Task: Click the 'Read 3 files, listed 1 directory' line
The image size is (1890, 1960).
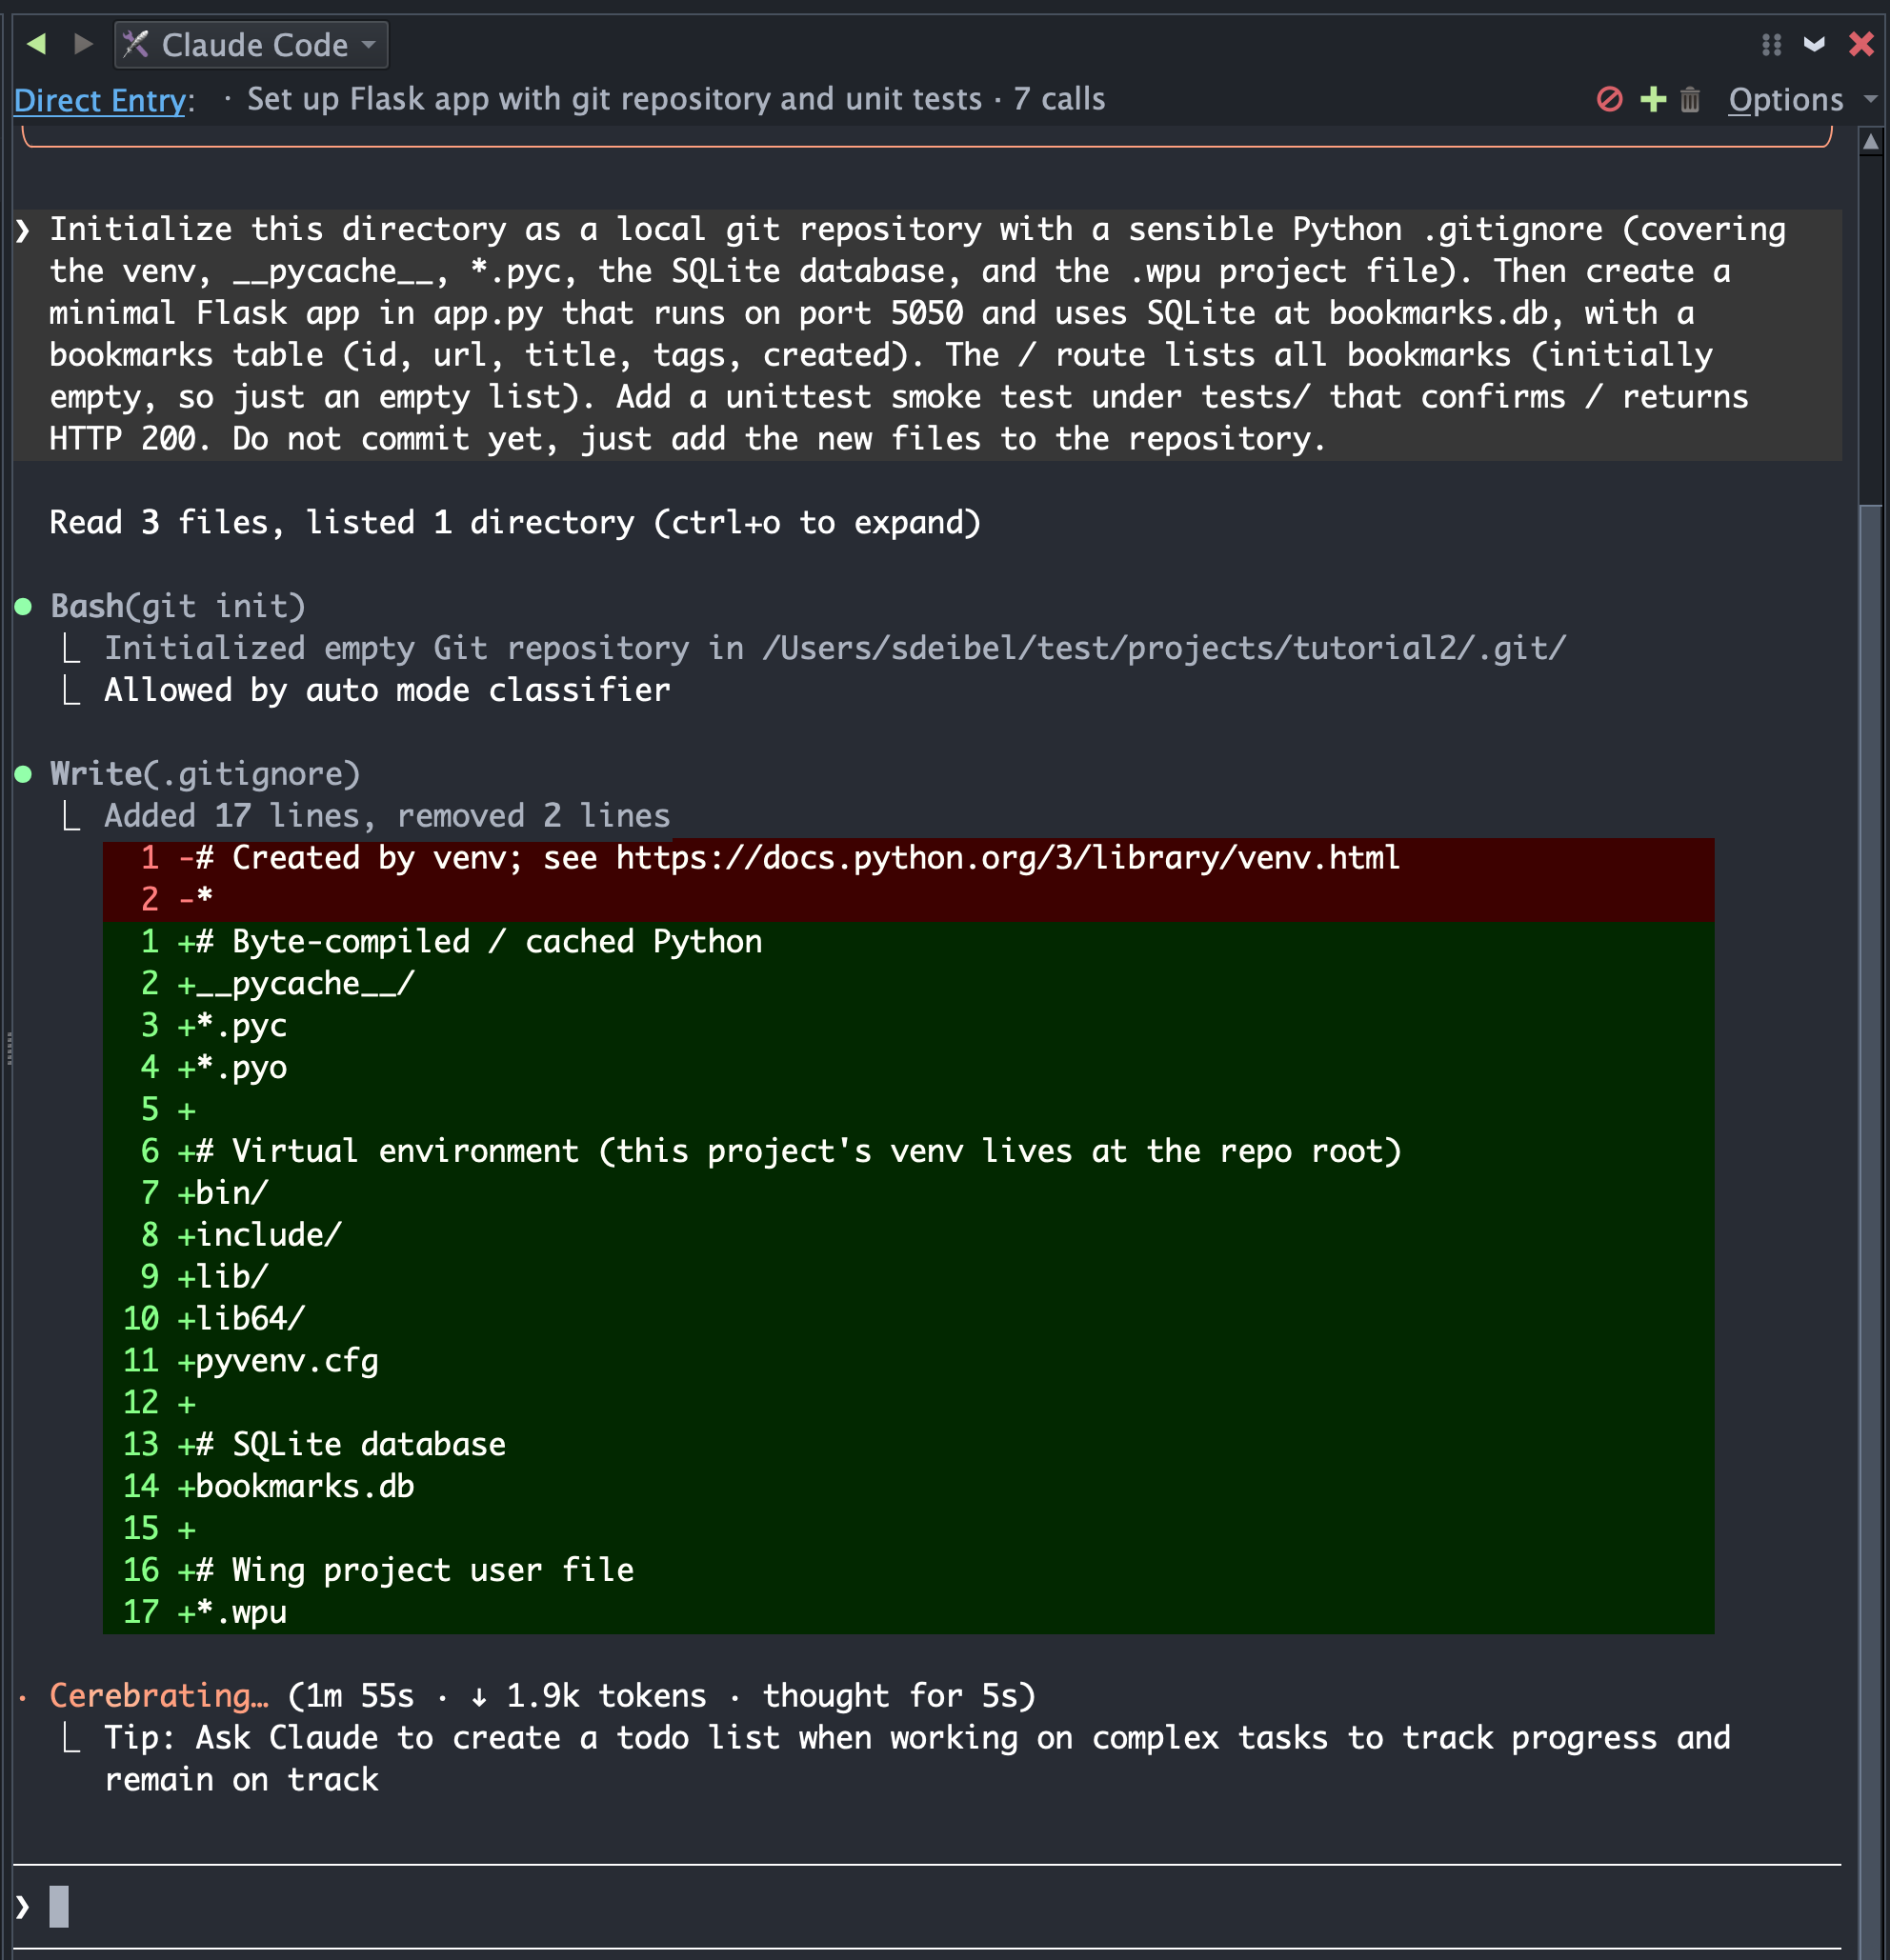Action: [515, 523]
